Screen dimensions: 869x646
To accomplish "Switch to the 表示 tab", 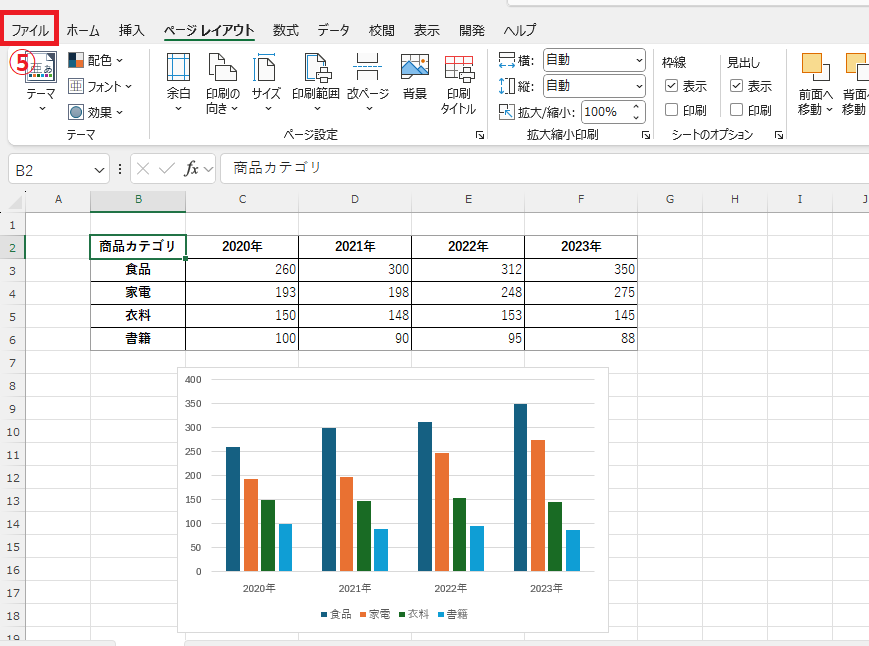I will click(426, 30).
